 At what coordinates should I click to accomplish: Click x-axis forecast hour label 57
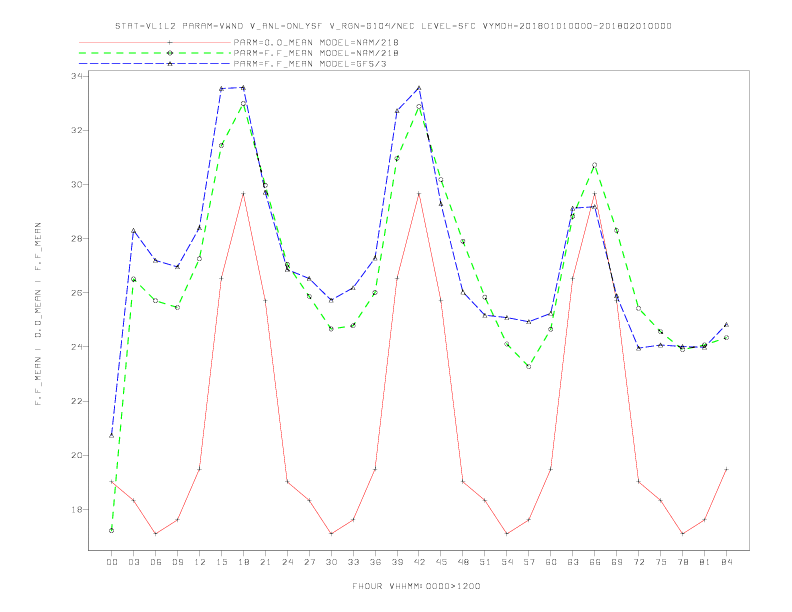529,562
